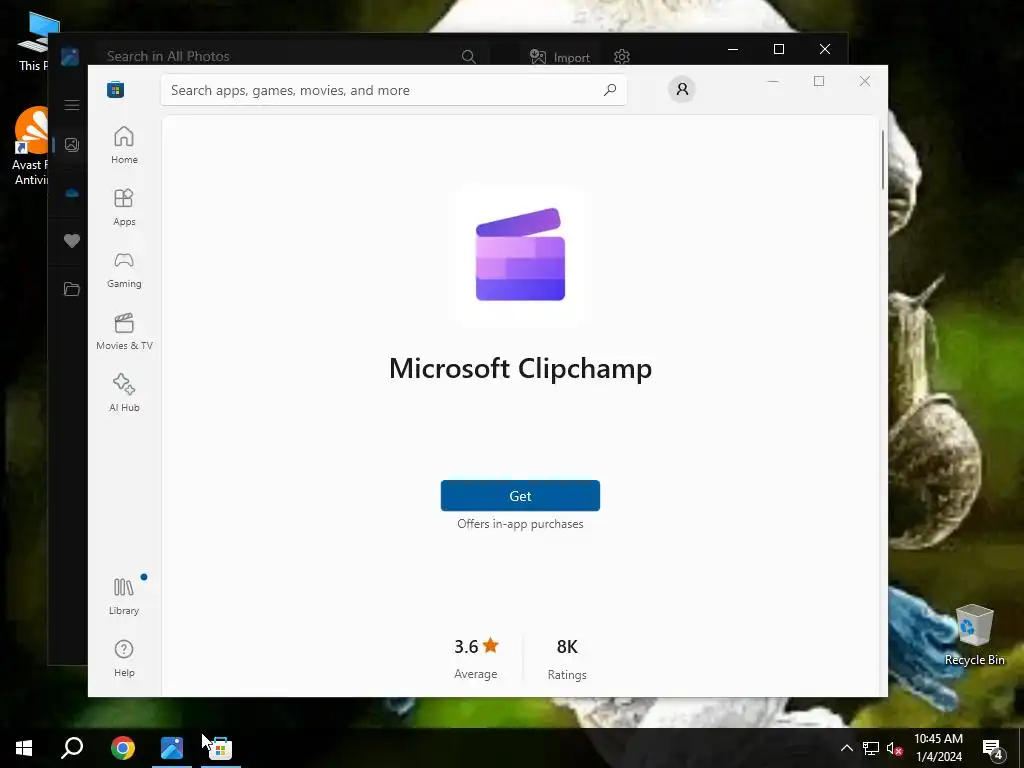Open Library in Store sidebar
Screen dimensions: 1024x768
coord(124,596)
